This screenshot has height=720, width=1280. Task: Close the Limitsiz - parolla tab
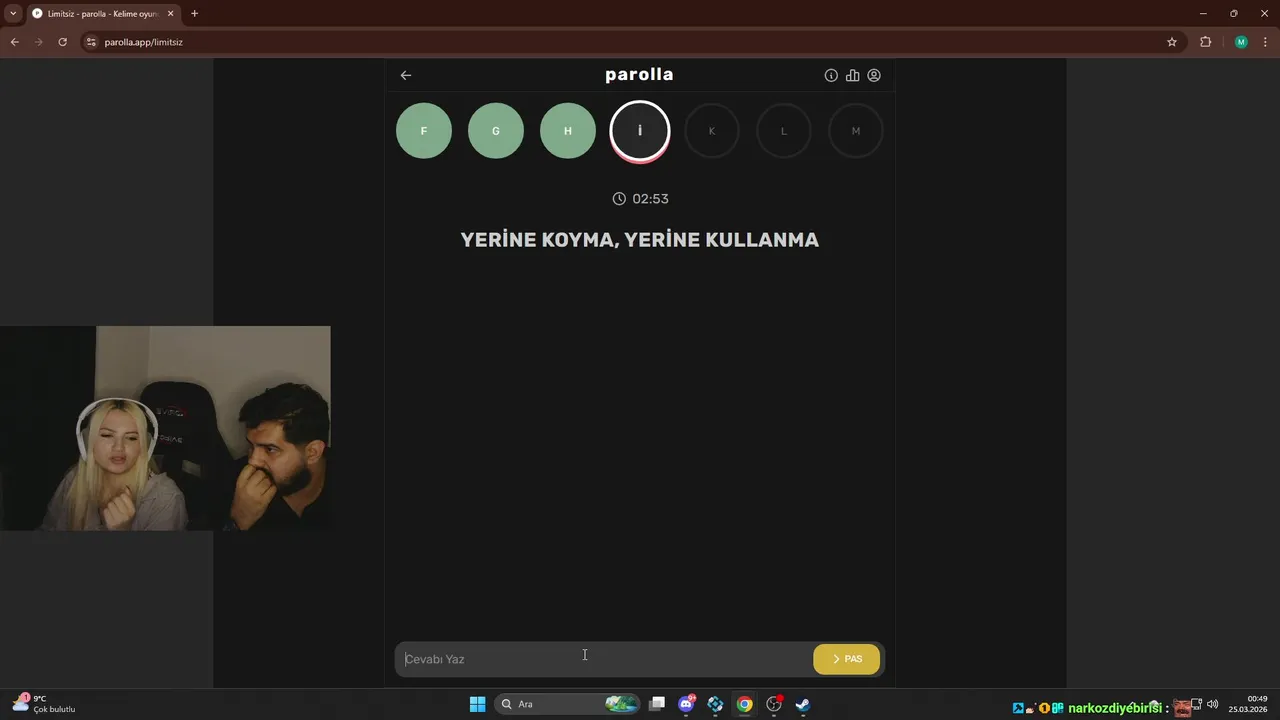coord(170,13)
